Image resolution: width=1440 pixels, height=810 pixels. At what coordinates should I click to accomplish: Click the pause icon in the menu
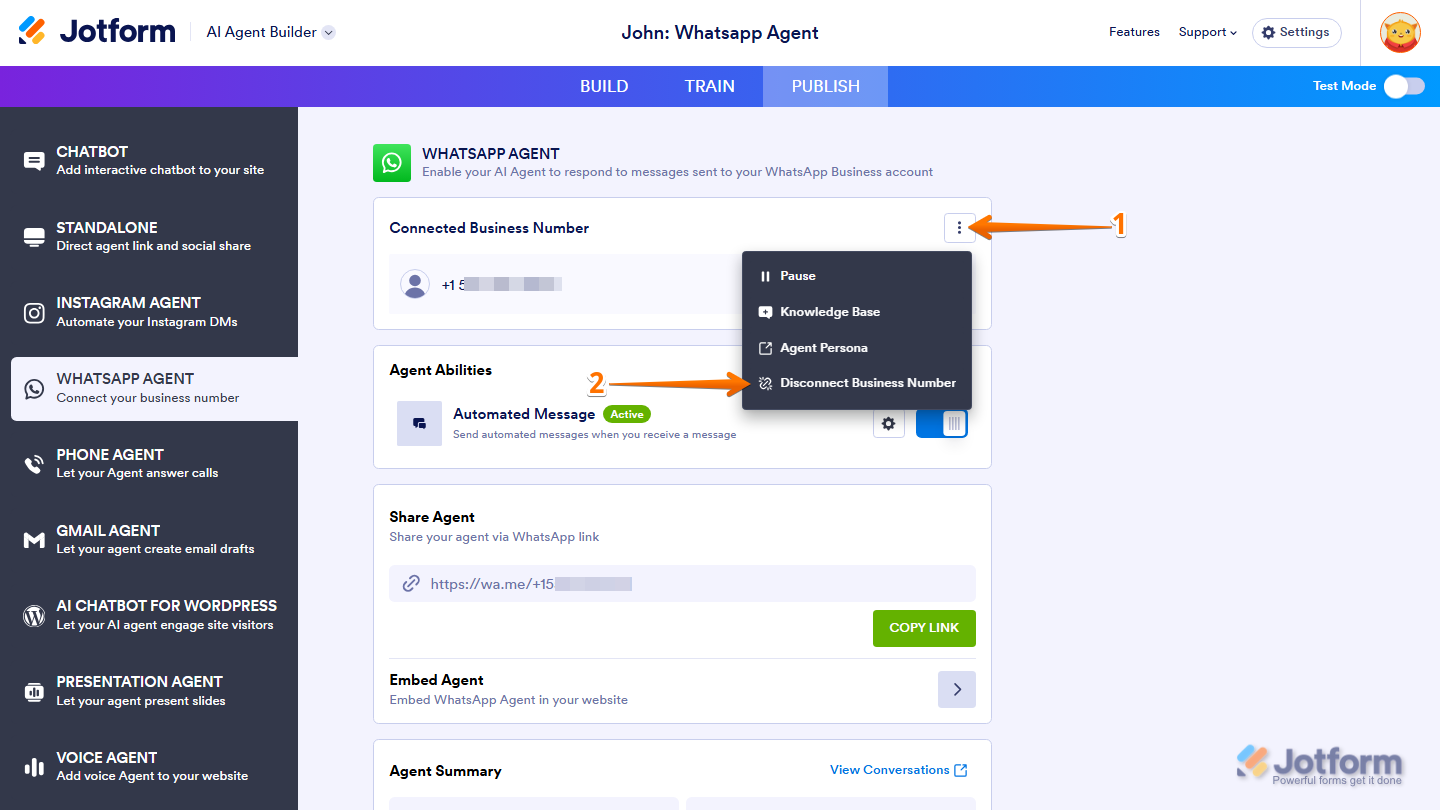click(x=765, y=276)
